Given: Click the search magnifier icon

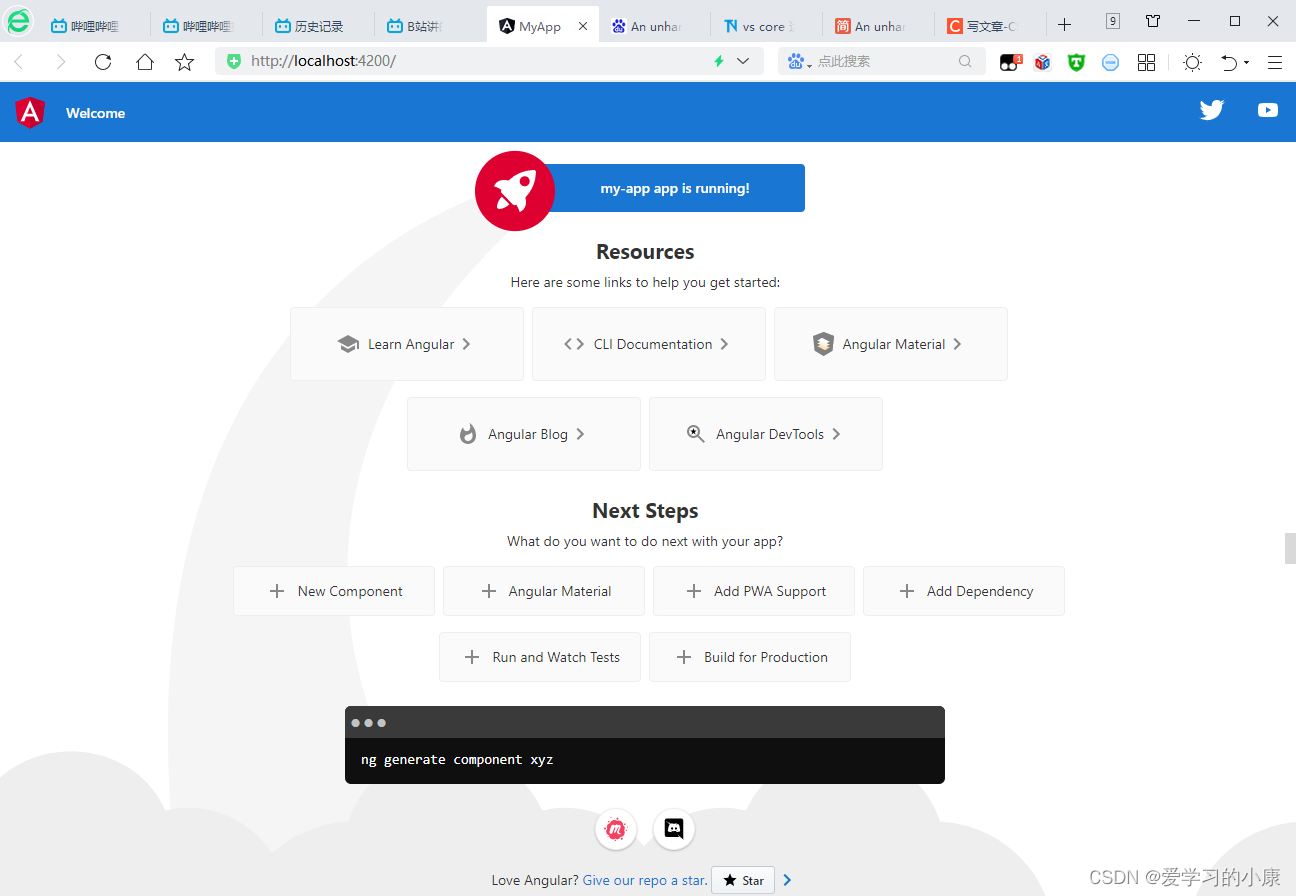Looking at the screenshot, I should 965,61.
